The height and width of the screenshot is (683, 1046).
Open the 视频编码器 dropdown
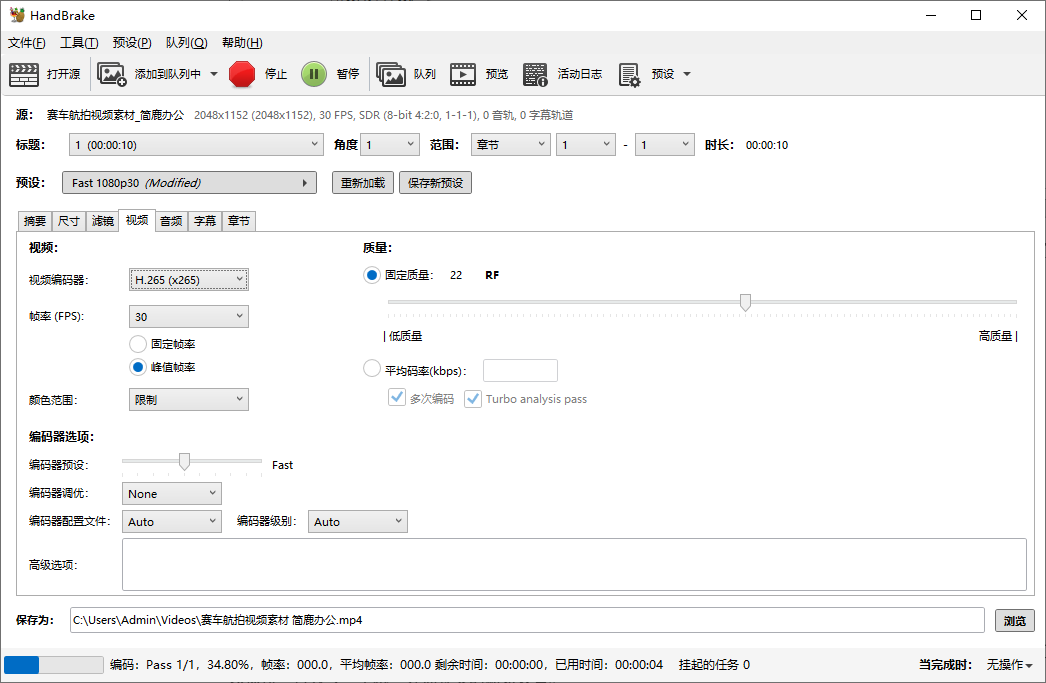(188, 279)
